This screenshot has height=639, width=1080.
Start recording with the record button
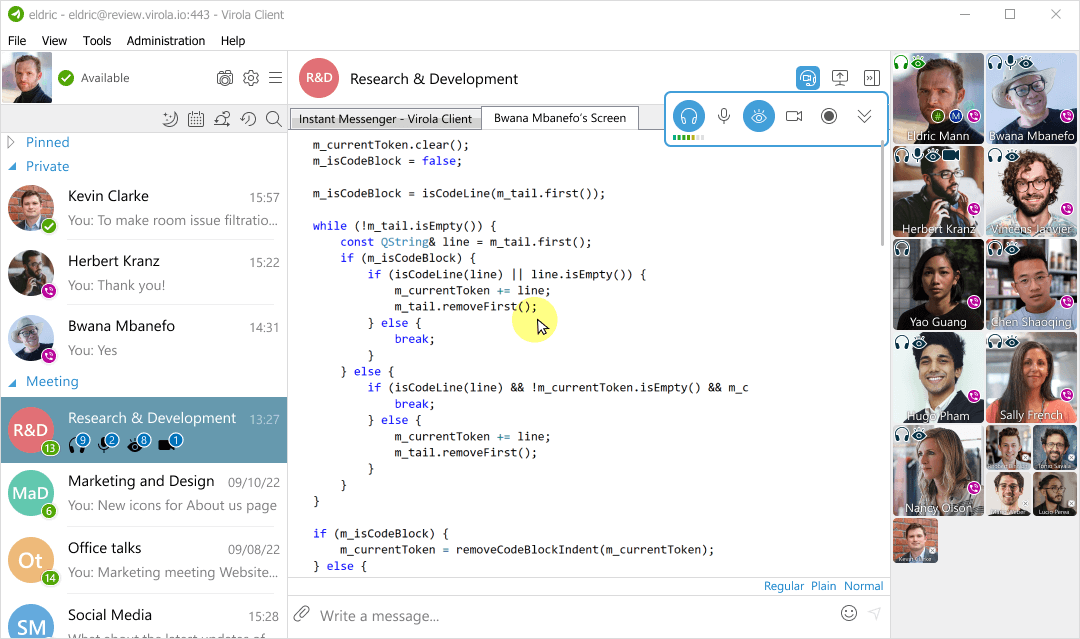[x=829, y=115]
